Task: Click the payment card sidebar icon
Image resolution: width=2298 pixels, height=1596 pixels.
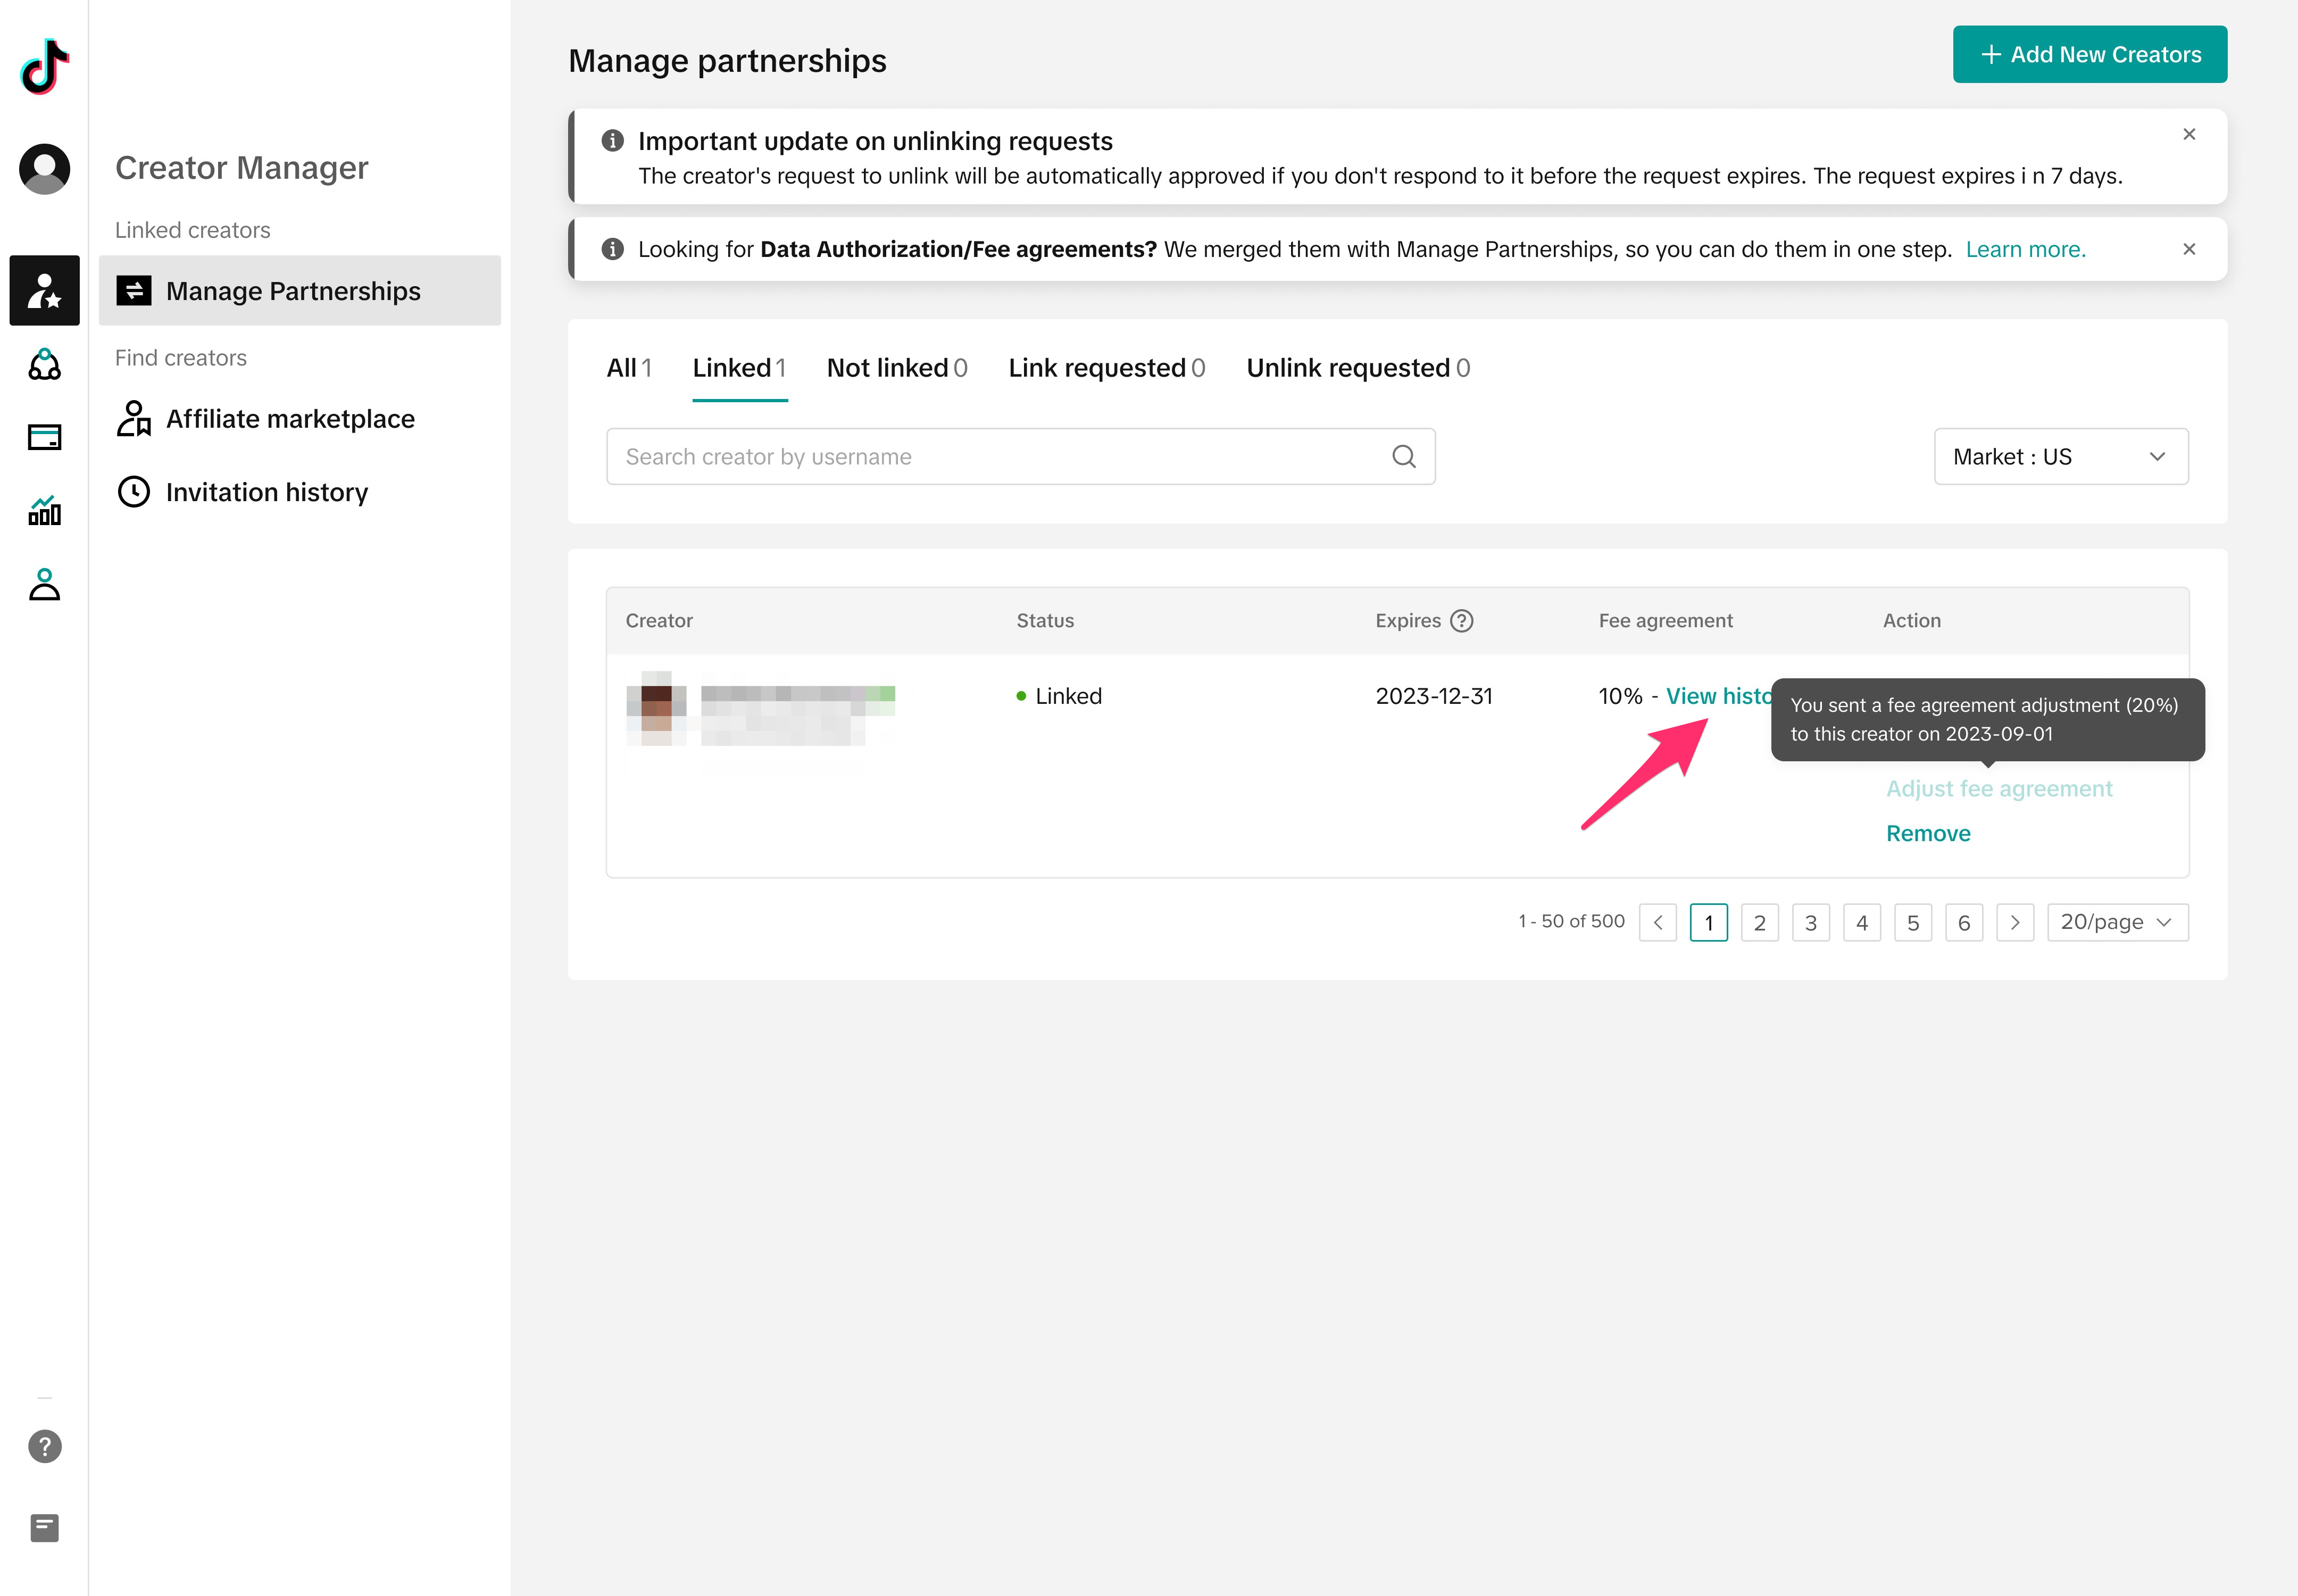Action: coord(44,437)
